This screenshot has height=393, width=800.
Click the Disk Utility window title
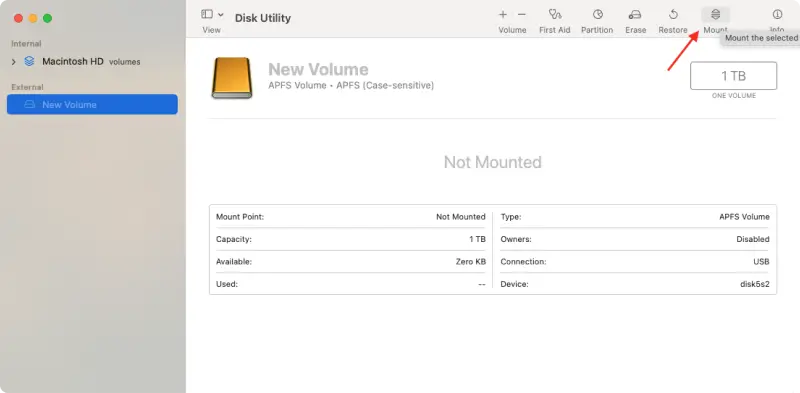coord(263,18)
